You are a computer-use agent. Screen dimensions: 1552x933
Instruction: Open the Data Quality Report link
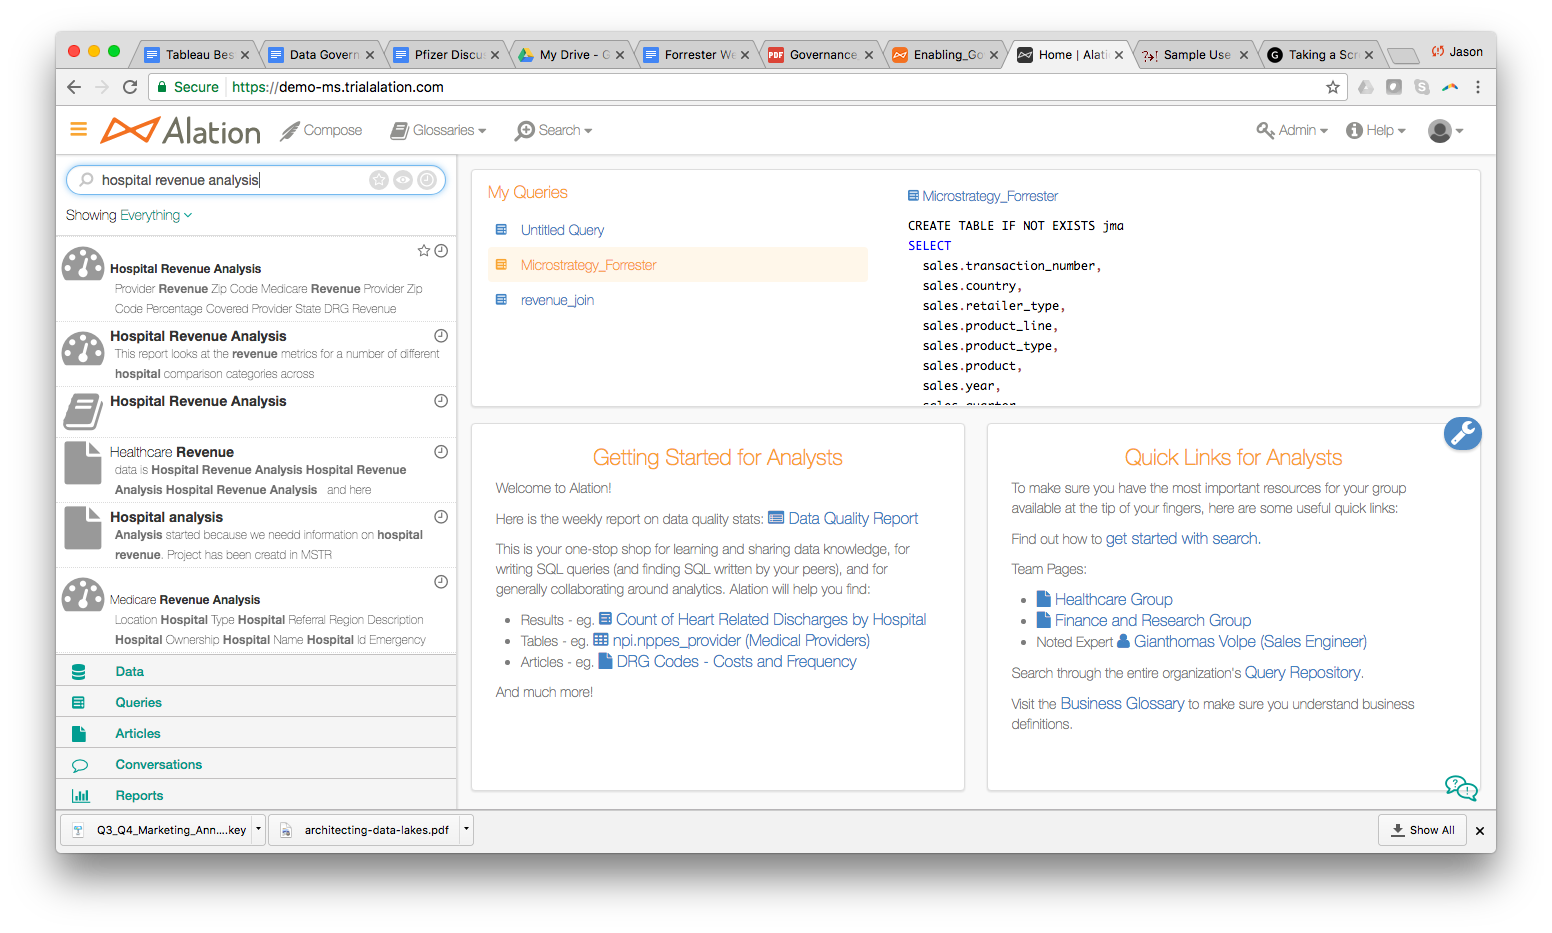coord(852,518)
